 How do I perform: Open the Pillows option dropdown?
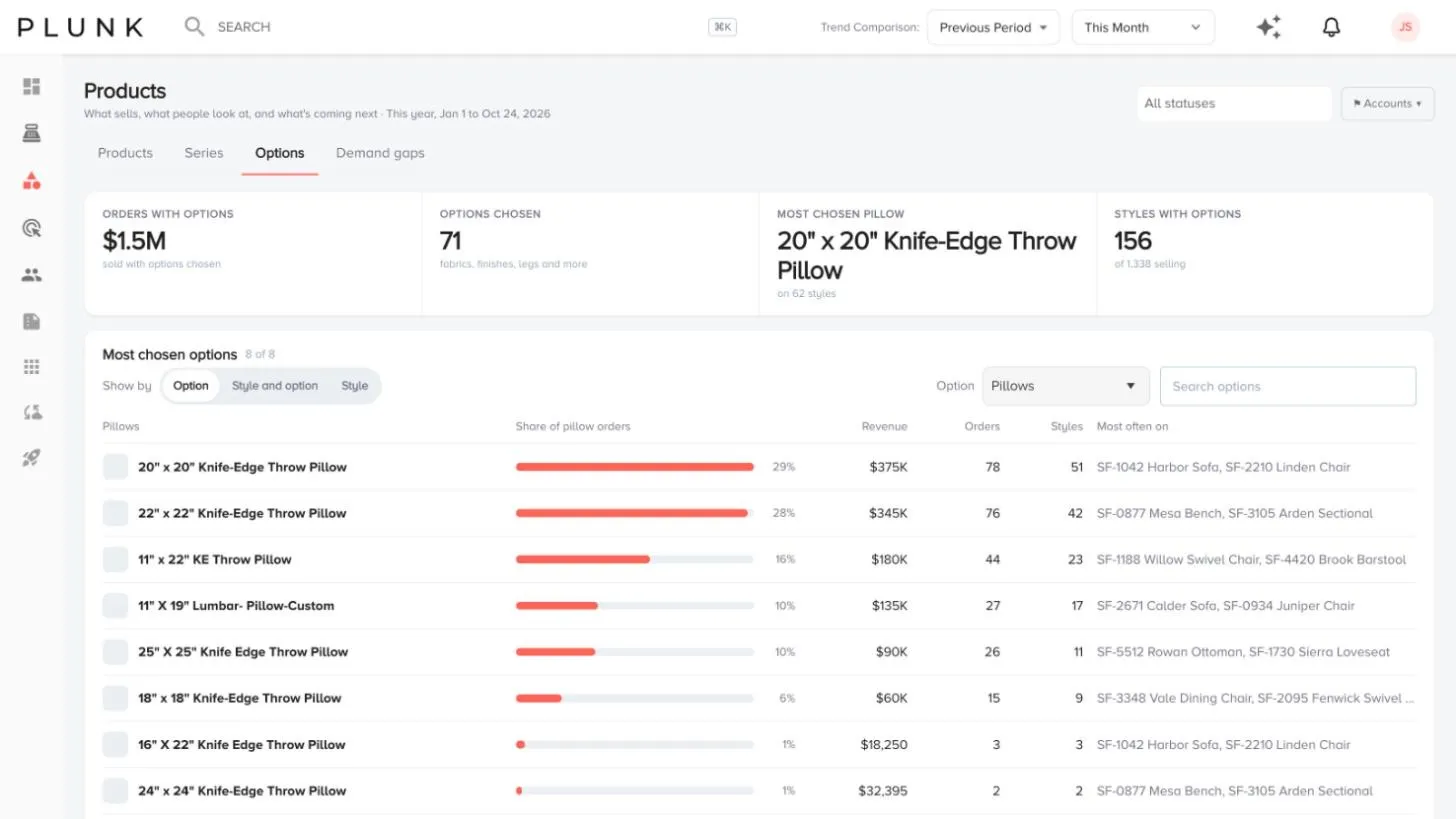pyautogui.click(x=1065, y=386)
